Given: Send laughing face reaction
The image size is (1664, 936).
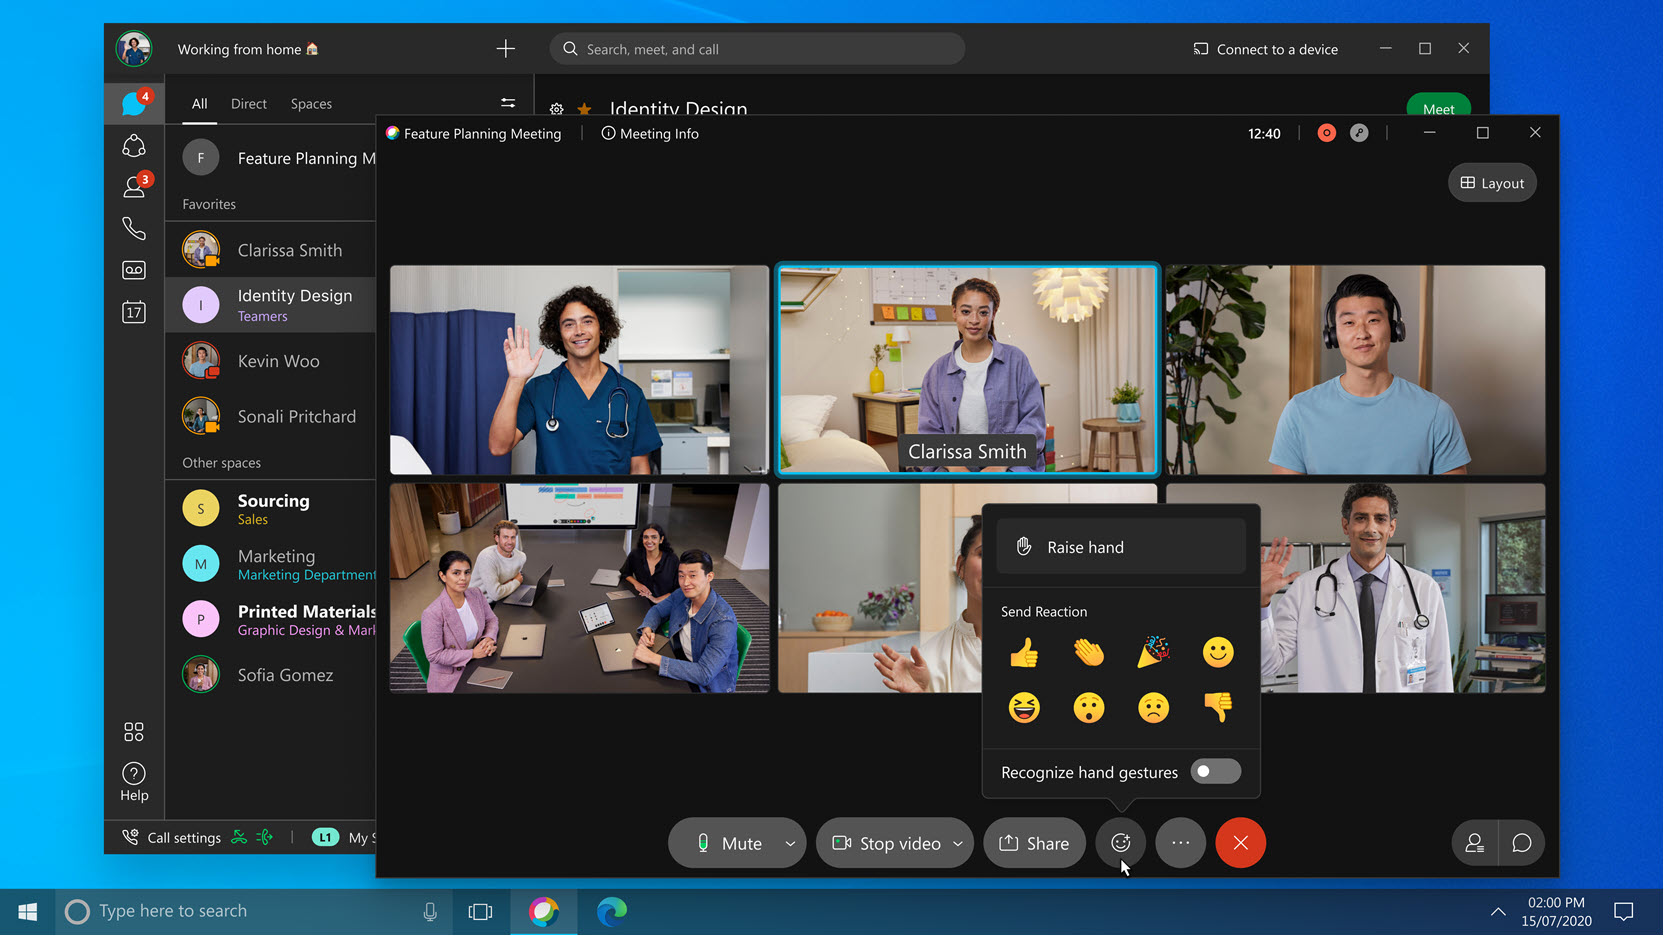Looking at the screenshot, I should click(x=1024, y=708).
